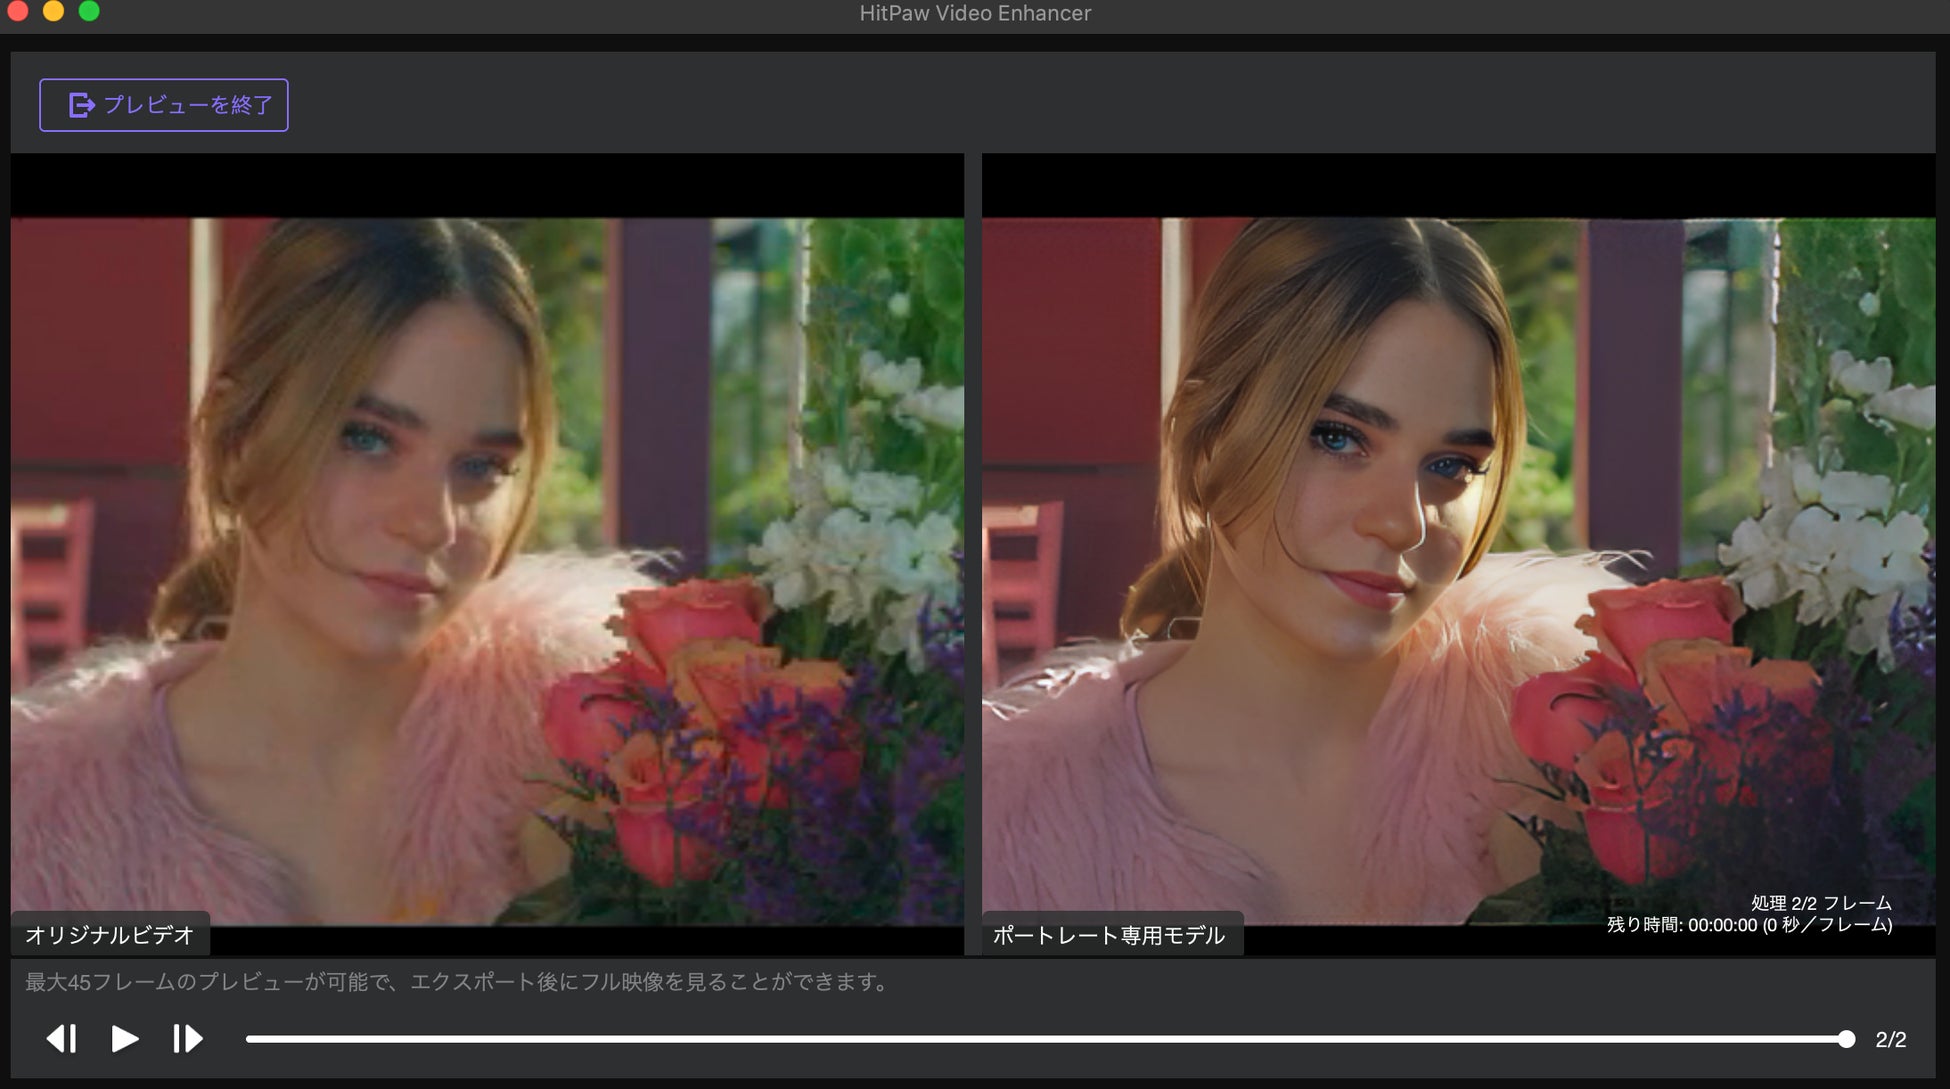
Task: Play the preview video
Action: click(x=124, y=1039)
